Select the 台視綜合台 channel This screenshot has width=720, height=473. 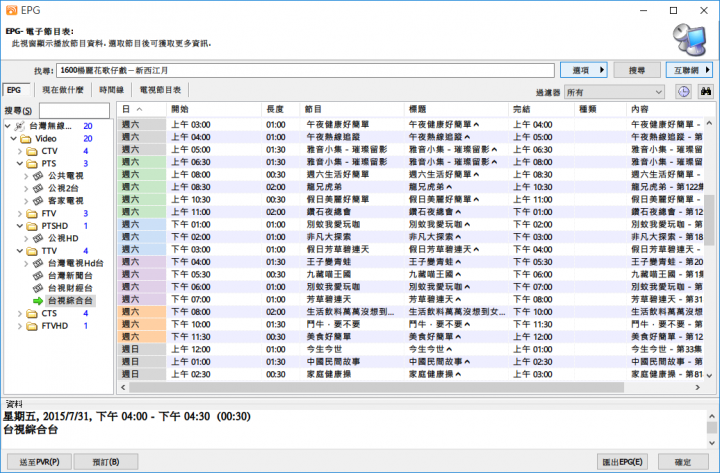(x=70, y=301)
